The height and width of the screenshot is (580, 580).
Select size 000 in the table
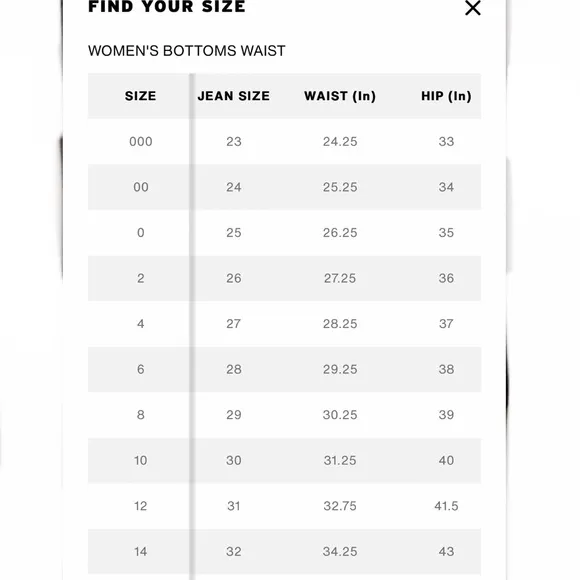click(x=141, y=142)
